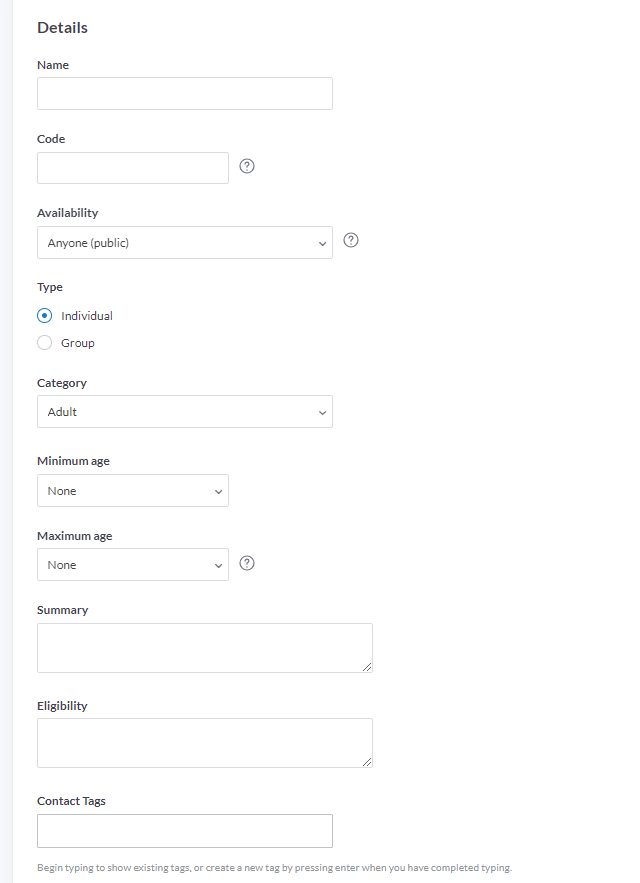Click the Summary textarea resize handle
This screenshot has width=640, height=883.
pyautogui.click(x=367, y=667)
